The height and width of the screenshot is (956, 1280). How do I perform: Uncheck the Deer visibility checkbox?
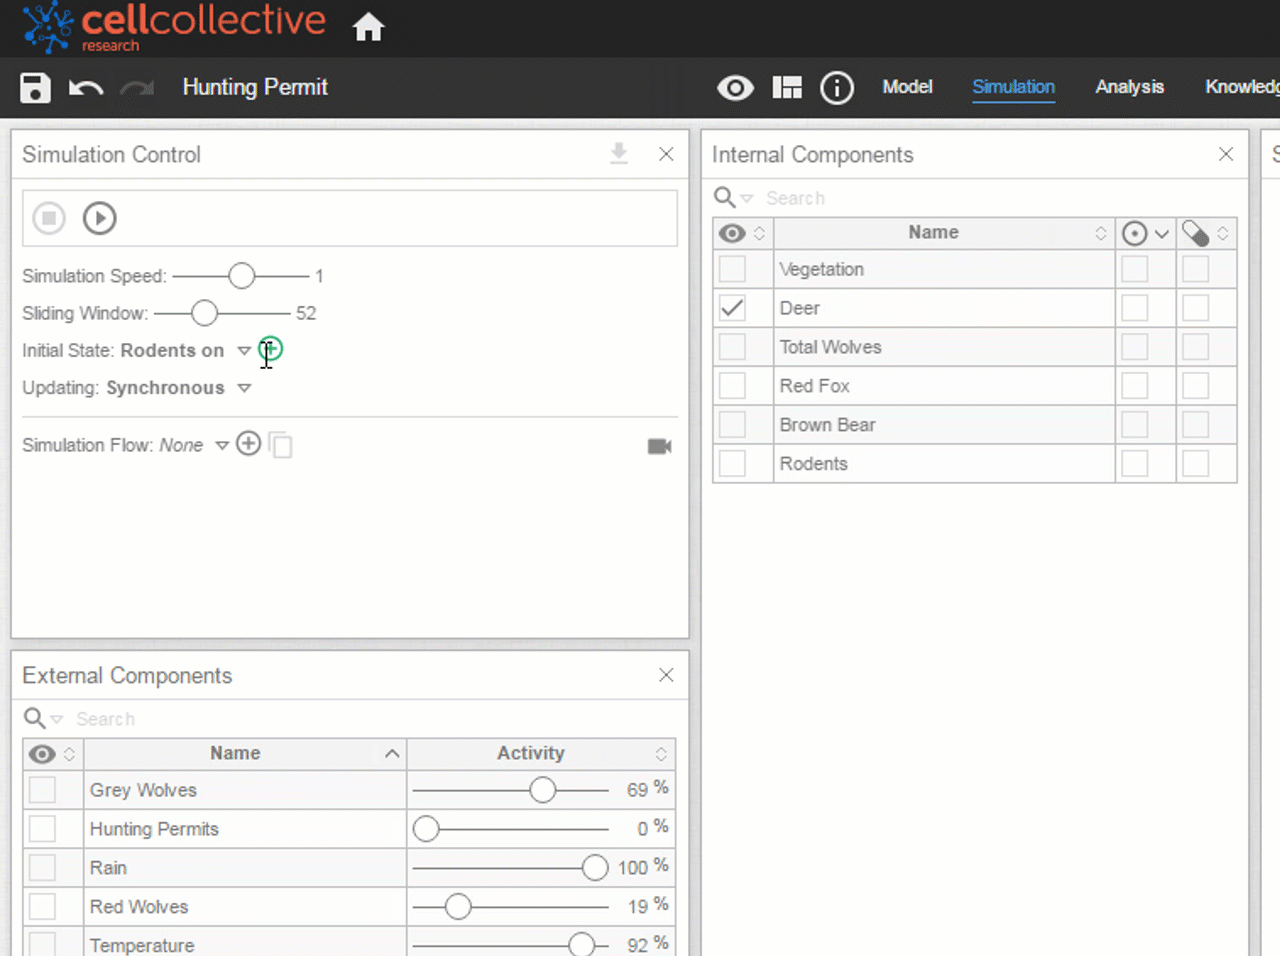(732, 307)
